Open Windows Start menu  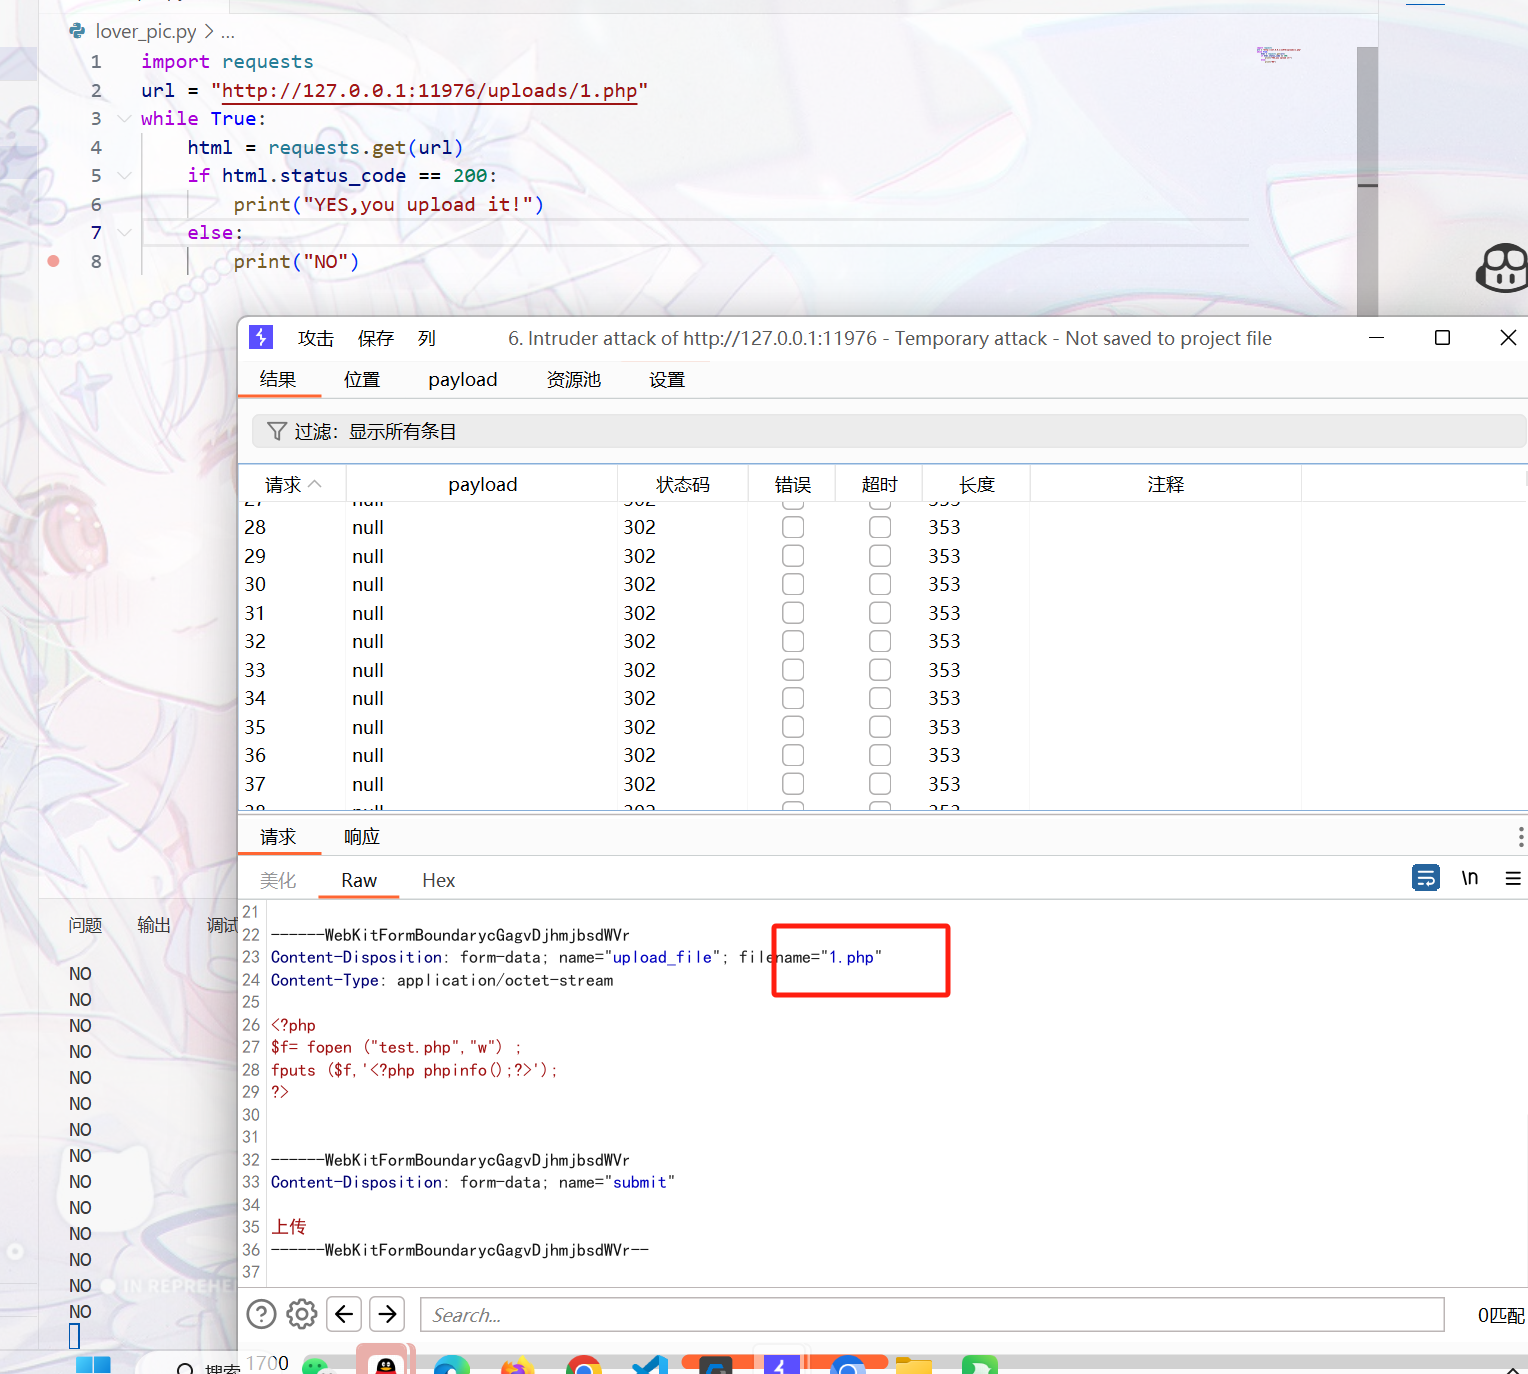[x=93, y=1365]
